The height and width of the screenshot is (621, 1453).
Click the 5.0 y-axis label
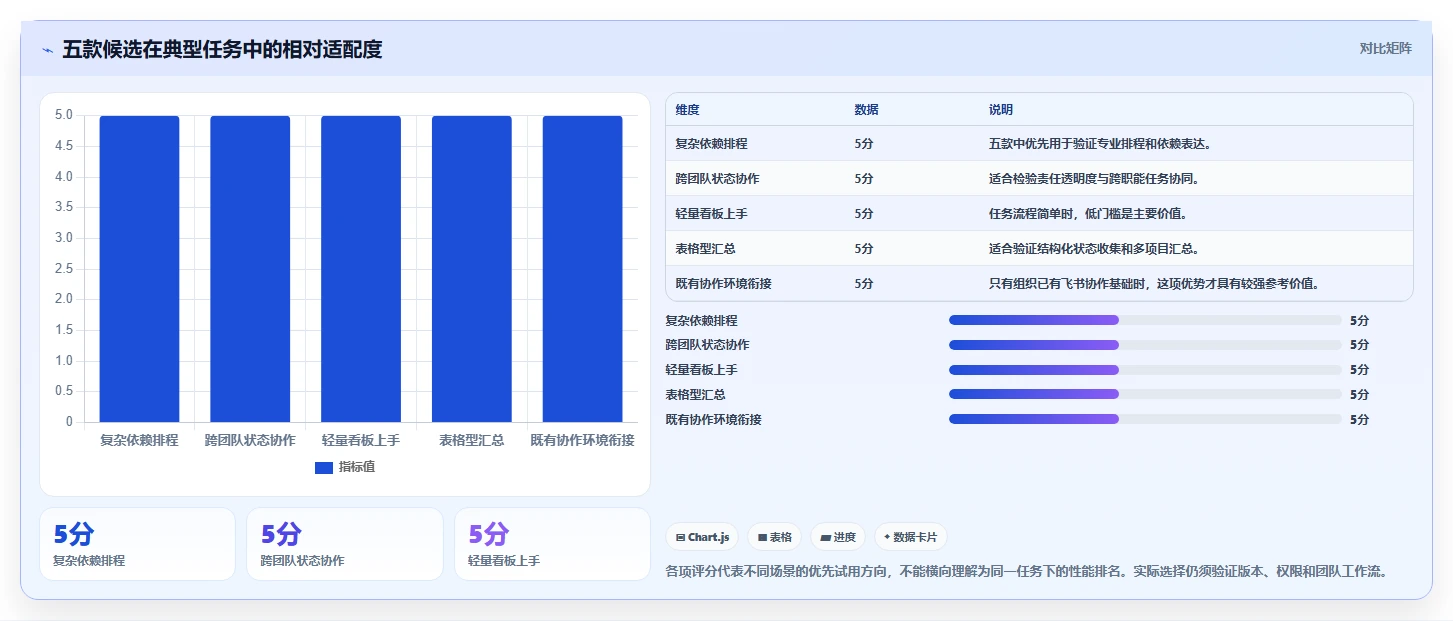click(64, 116)
